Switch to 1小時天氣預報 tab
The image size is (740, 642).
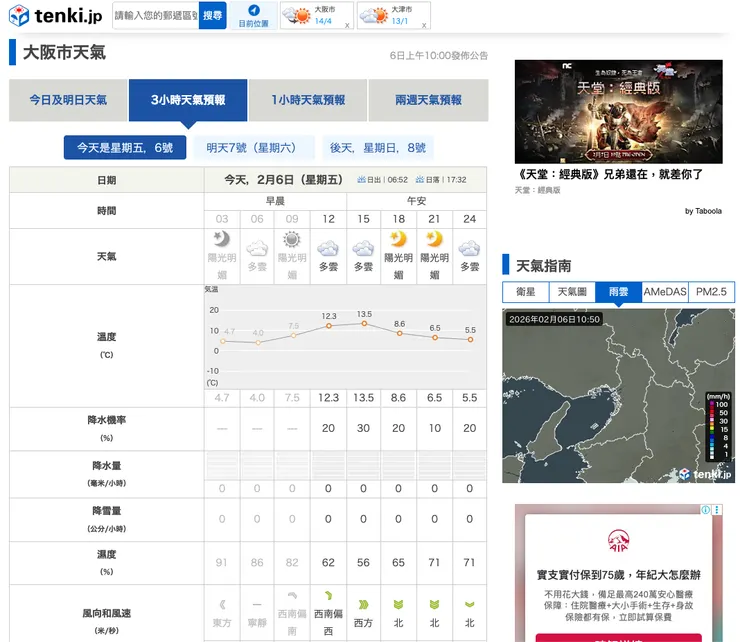point(308,100)
